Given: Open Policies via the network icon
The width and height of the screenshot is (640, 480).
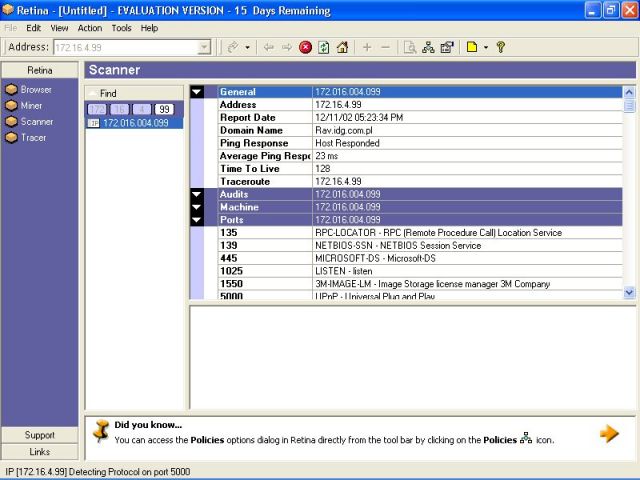Looking at the screenshot, I should 428,47.
